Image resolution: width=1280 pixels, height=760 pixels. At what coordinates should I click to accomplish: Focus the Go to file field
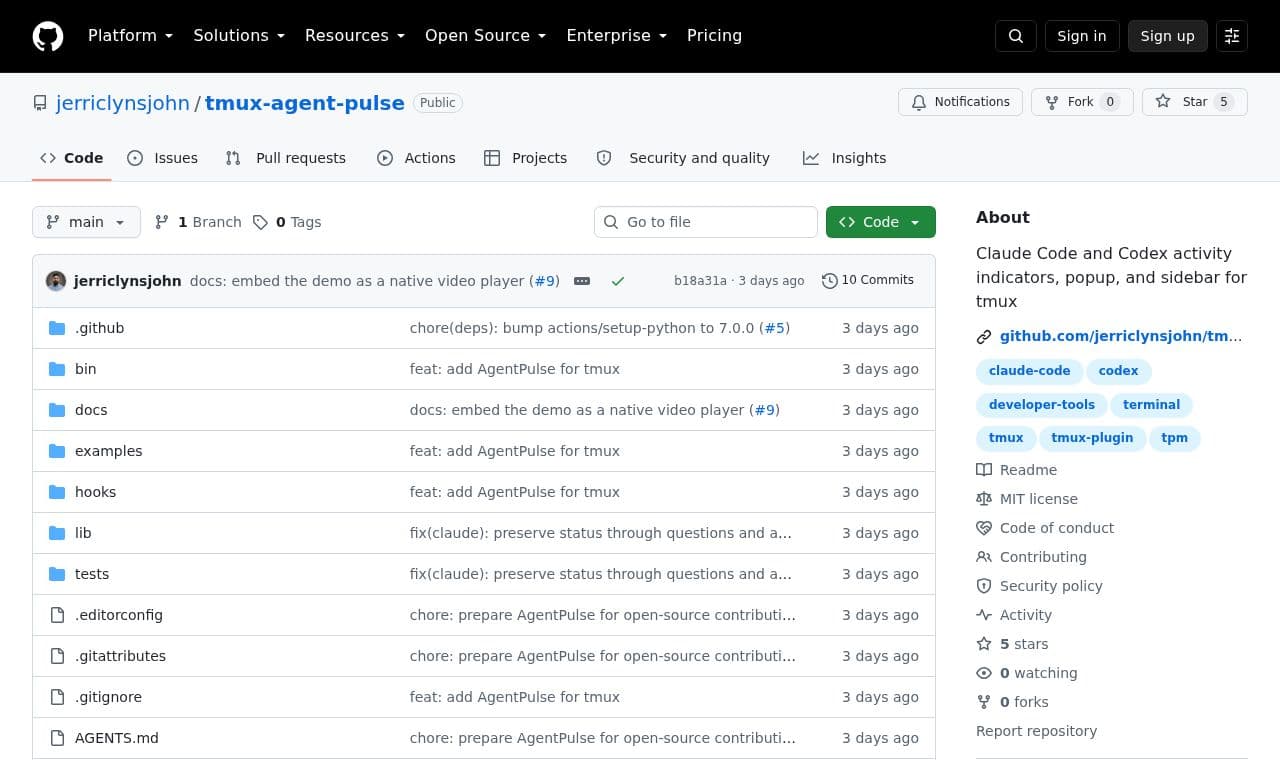(x=706, y=222)
